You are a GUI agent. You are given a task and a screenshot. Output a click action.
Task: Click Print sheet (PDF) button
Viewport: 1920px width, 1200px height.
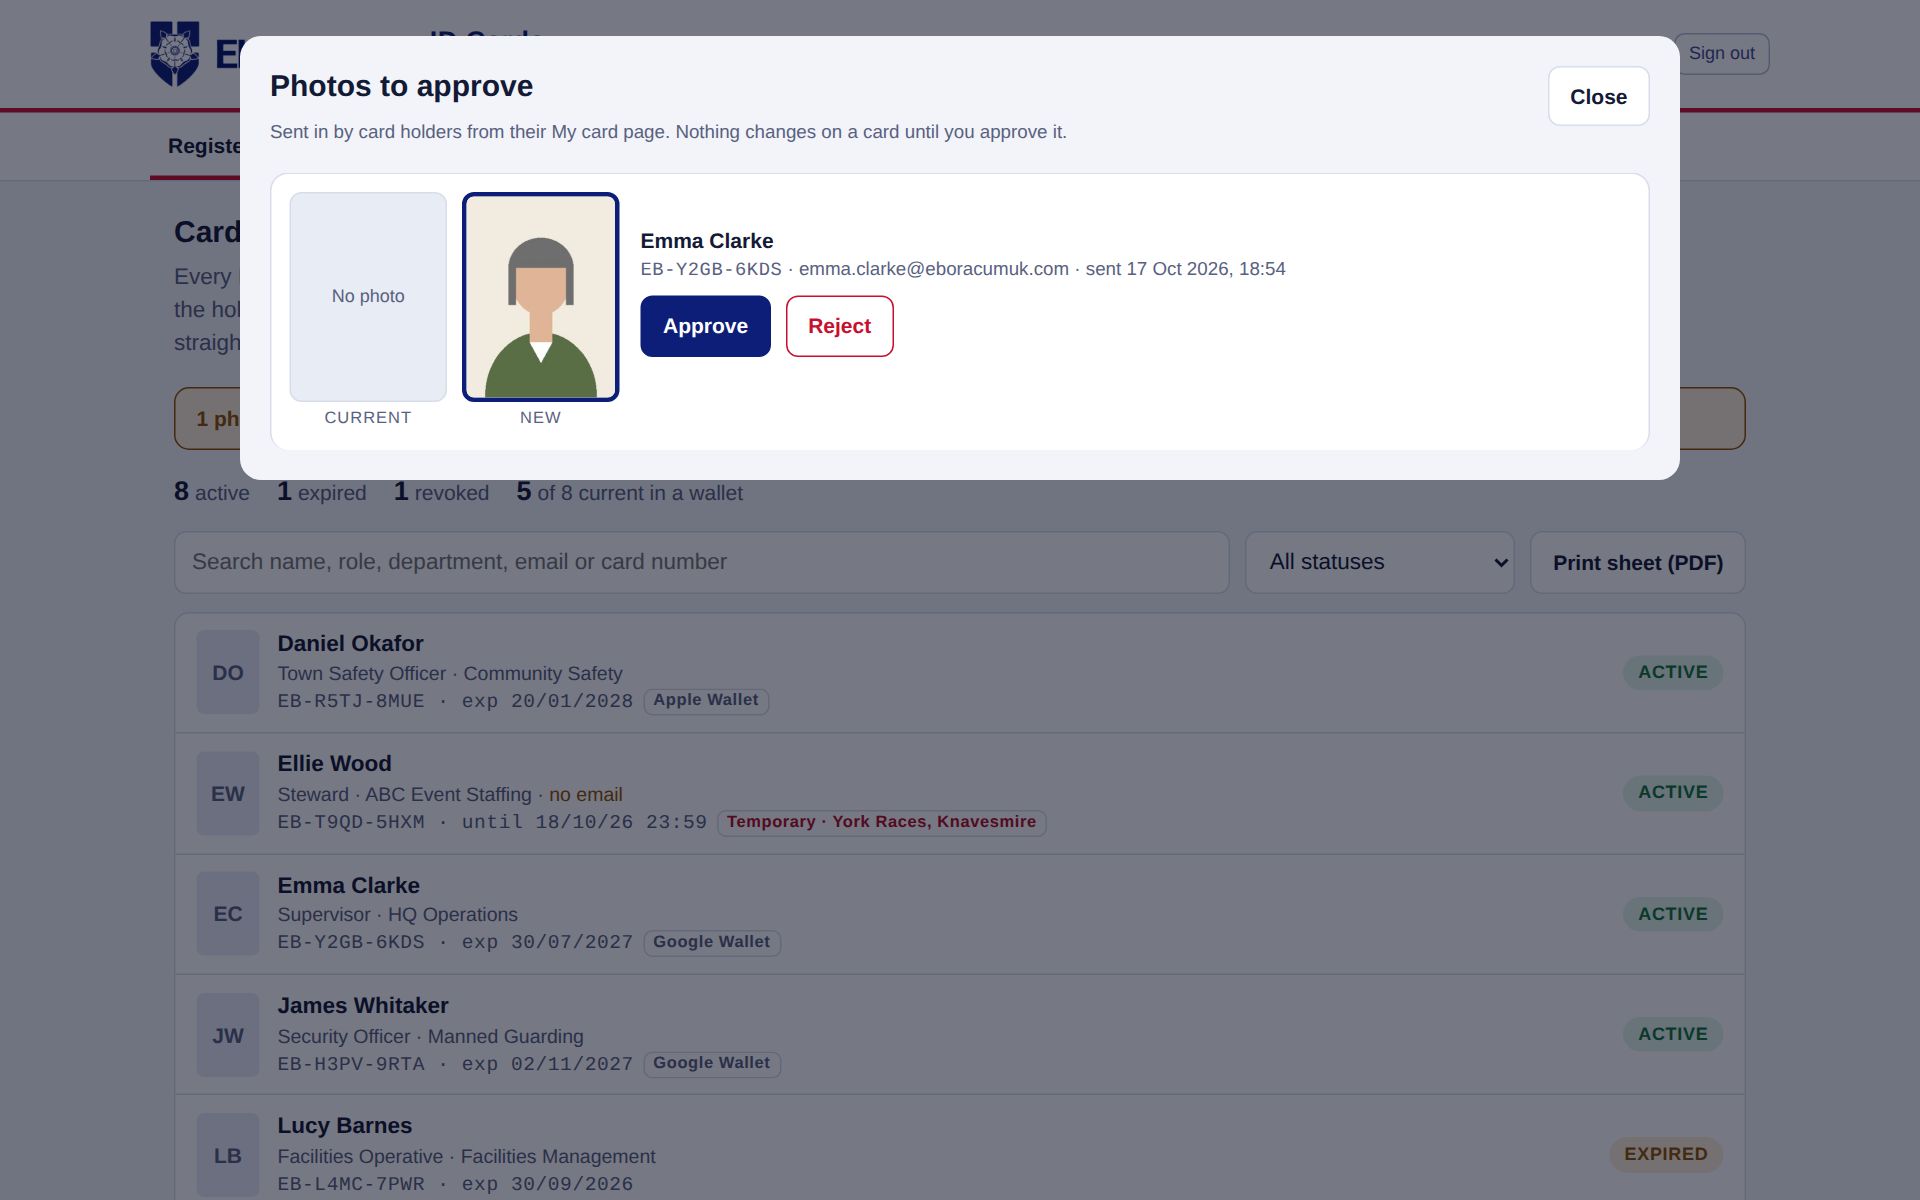pos(1637,562)
